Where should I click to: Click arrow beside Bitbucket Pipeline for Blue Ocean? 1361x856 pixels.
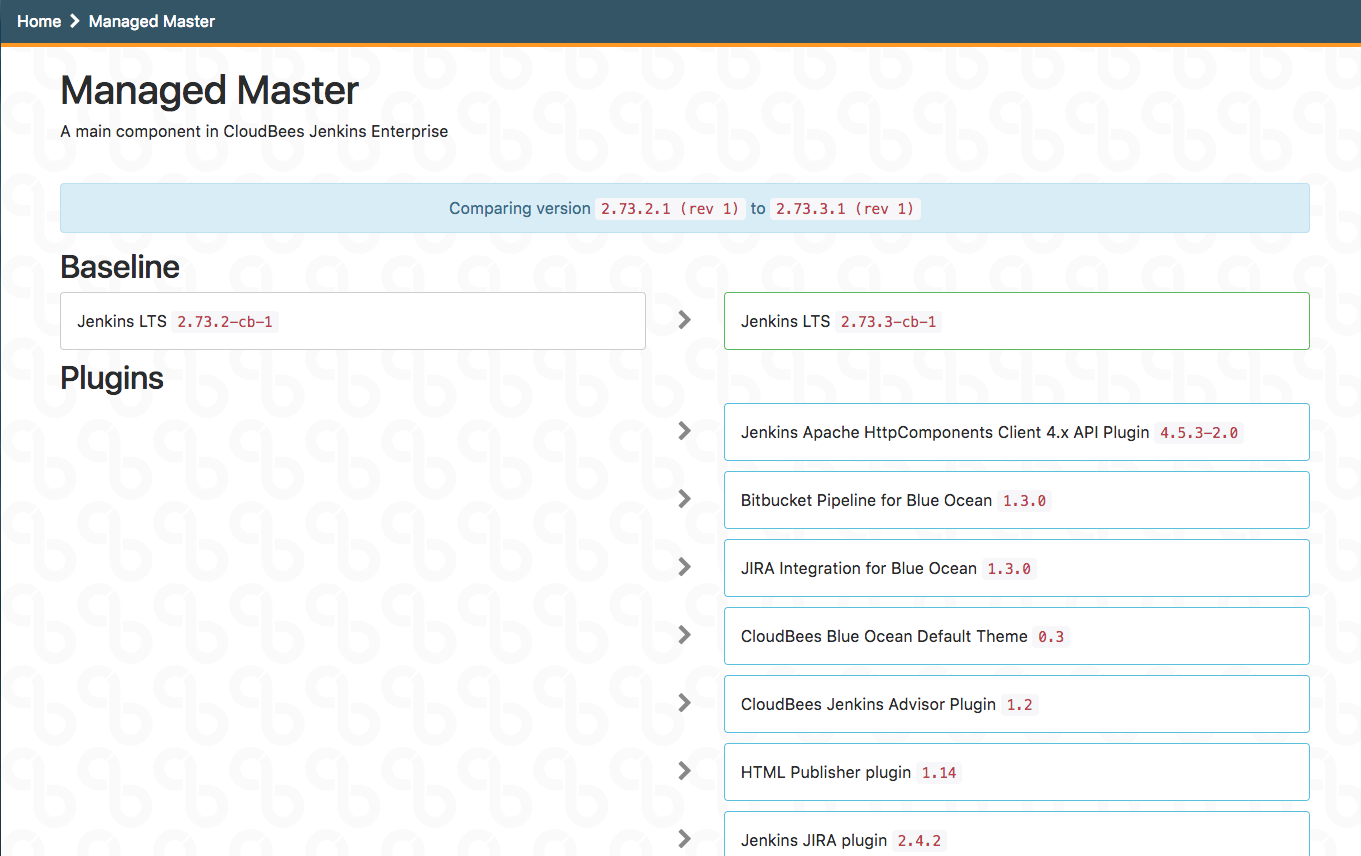tap(685, 499)
